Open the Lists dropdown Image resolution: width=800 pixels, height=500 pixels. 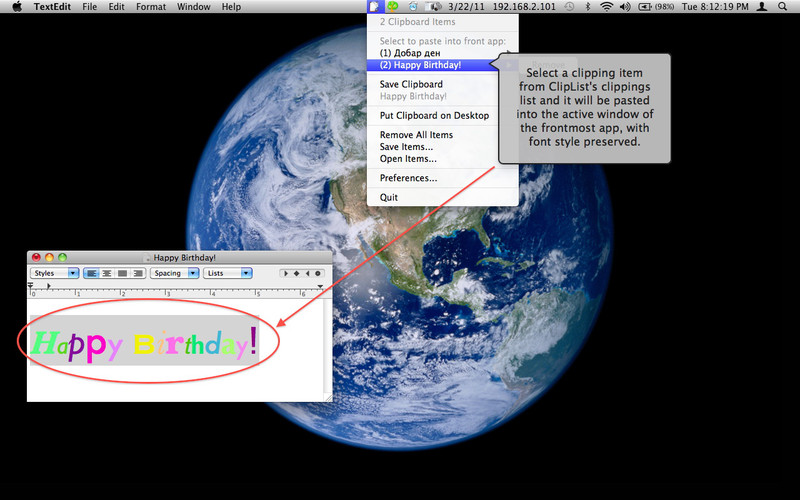pos(228,273)
